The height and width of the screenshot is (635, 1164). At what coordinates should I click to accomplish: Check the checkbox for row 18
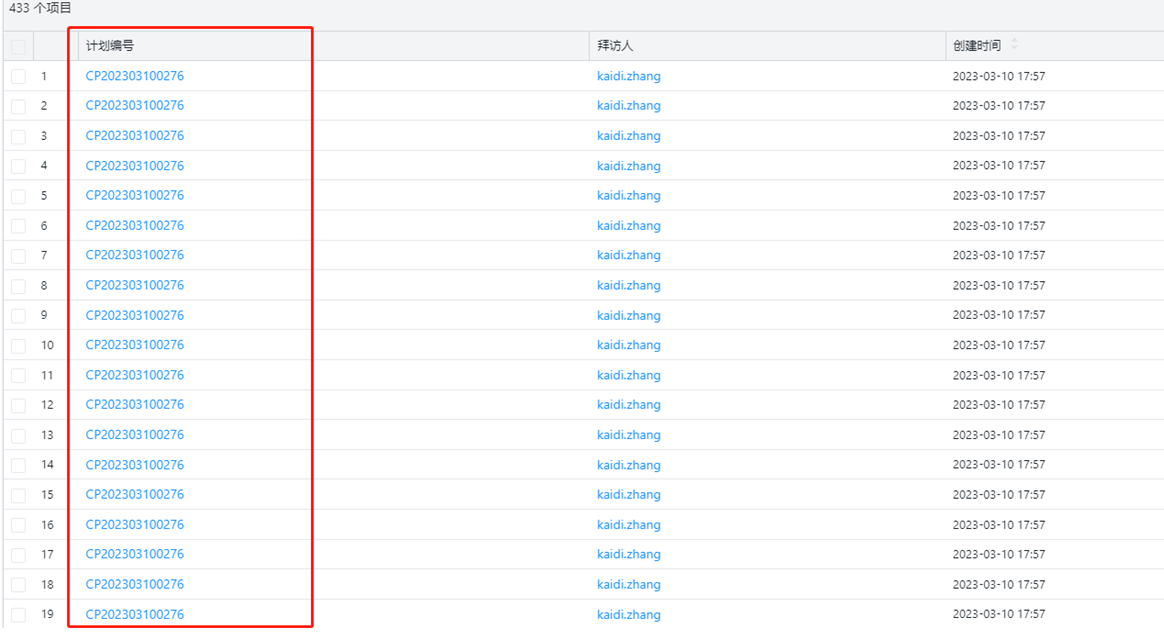pyautogui.click(x=19, y=585)
